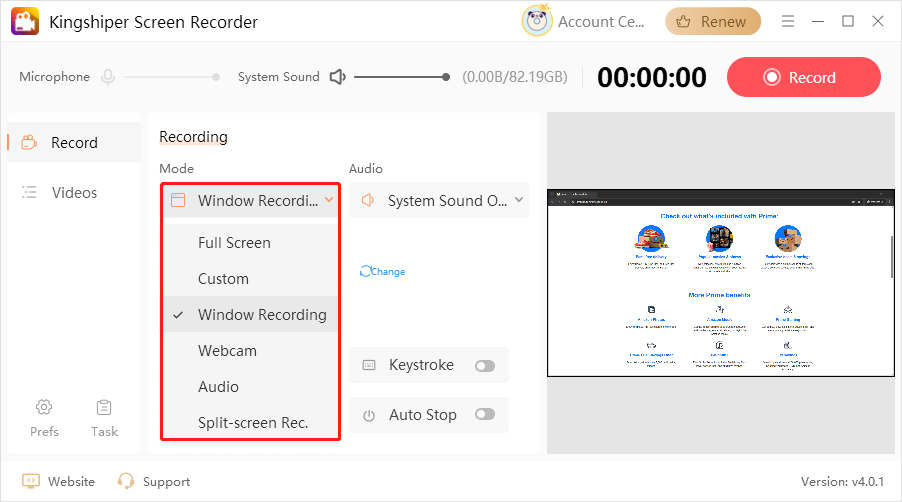Click the Account Ce... label

click(x=601, y=22)
